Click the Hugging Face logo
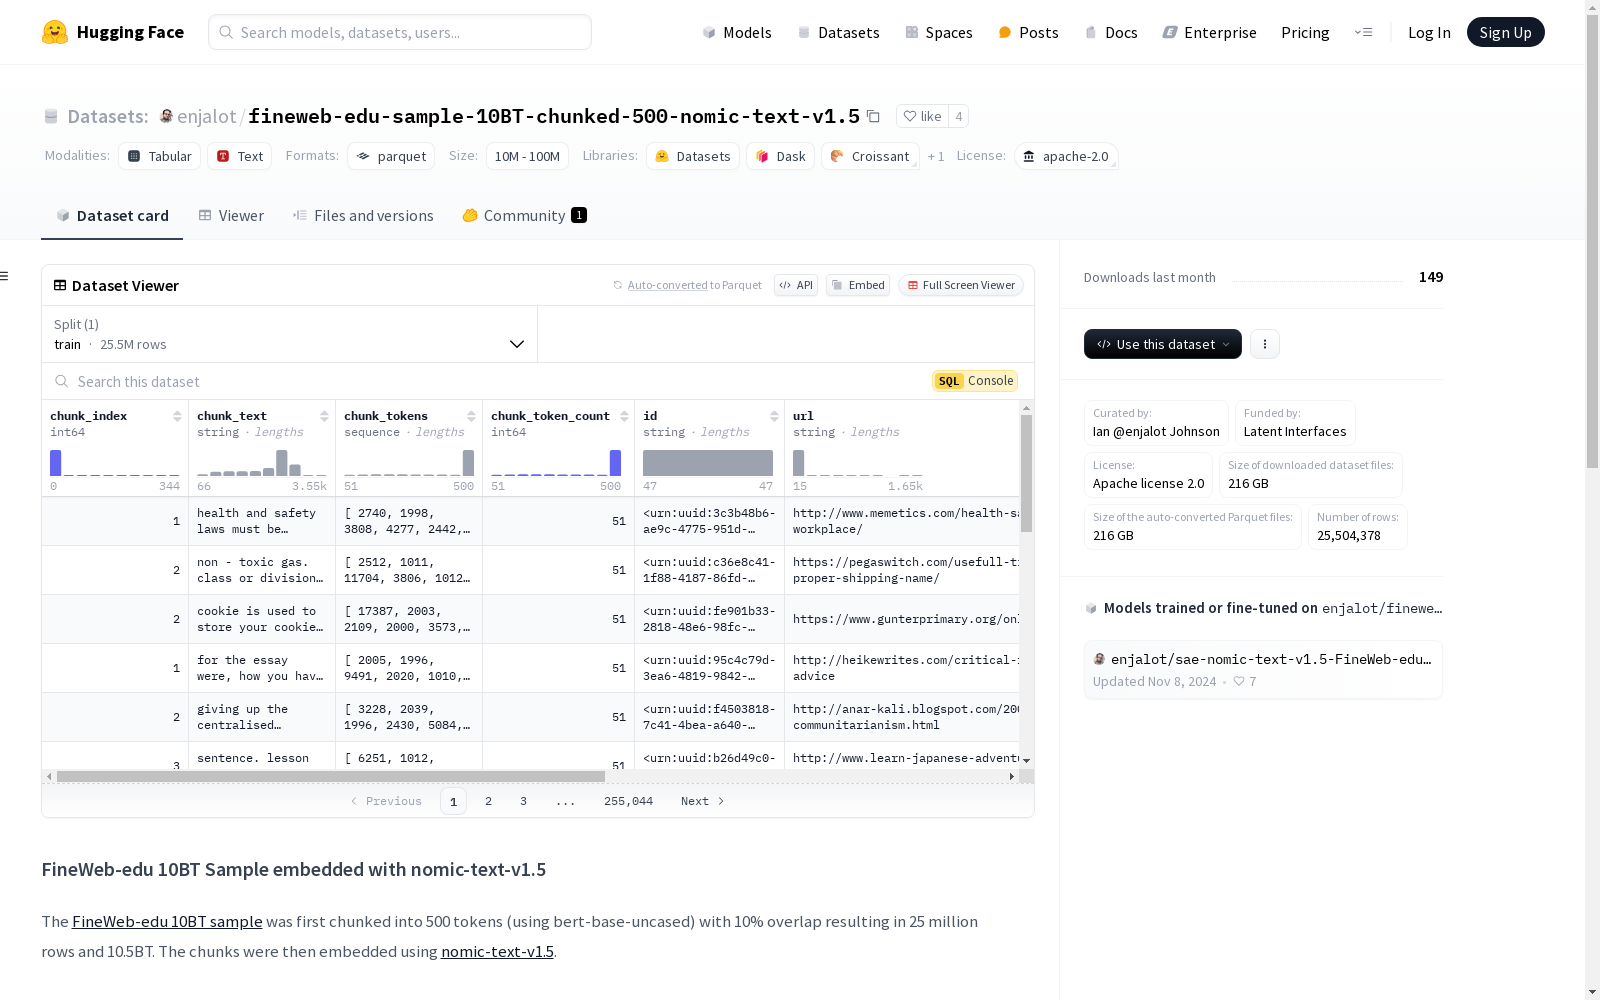 tap(113, 32)
